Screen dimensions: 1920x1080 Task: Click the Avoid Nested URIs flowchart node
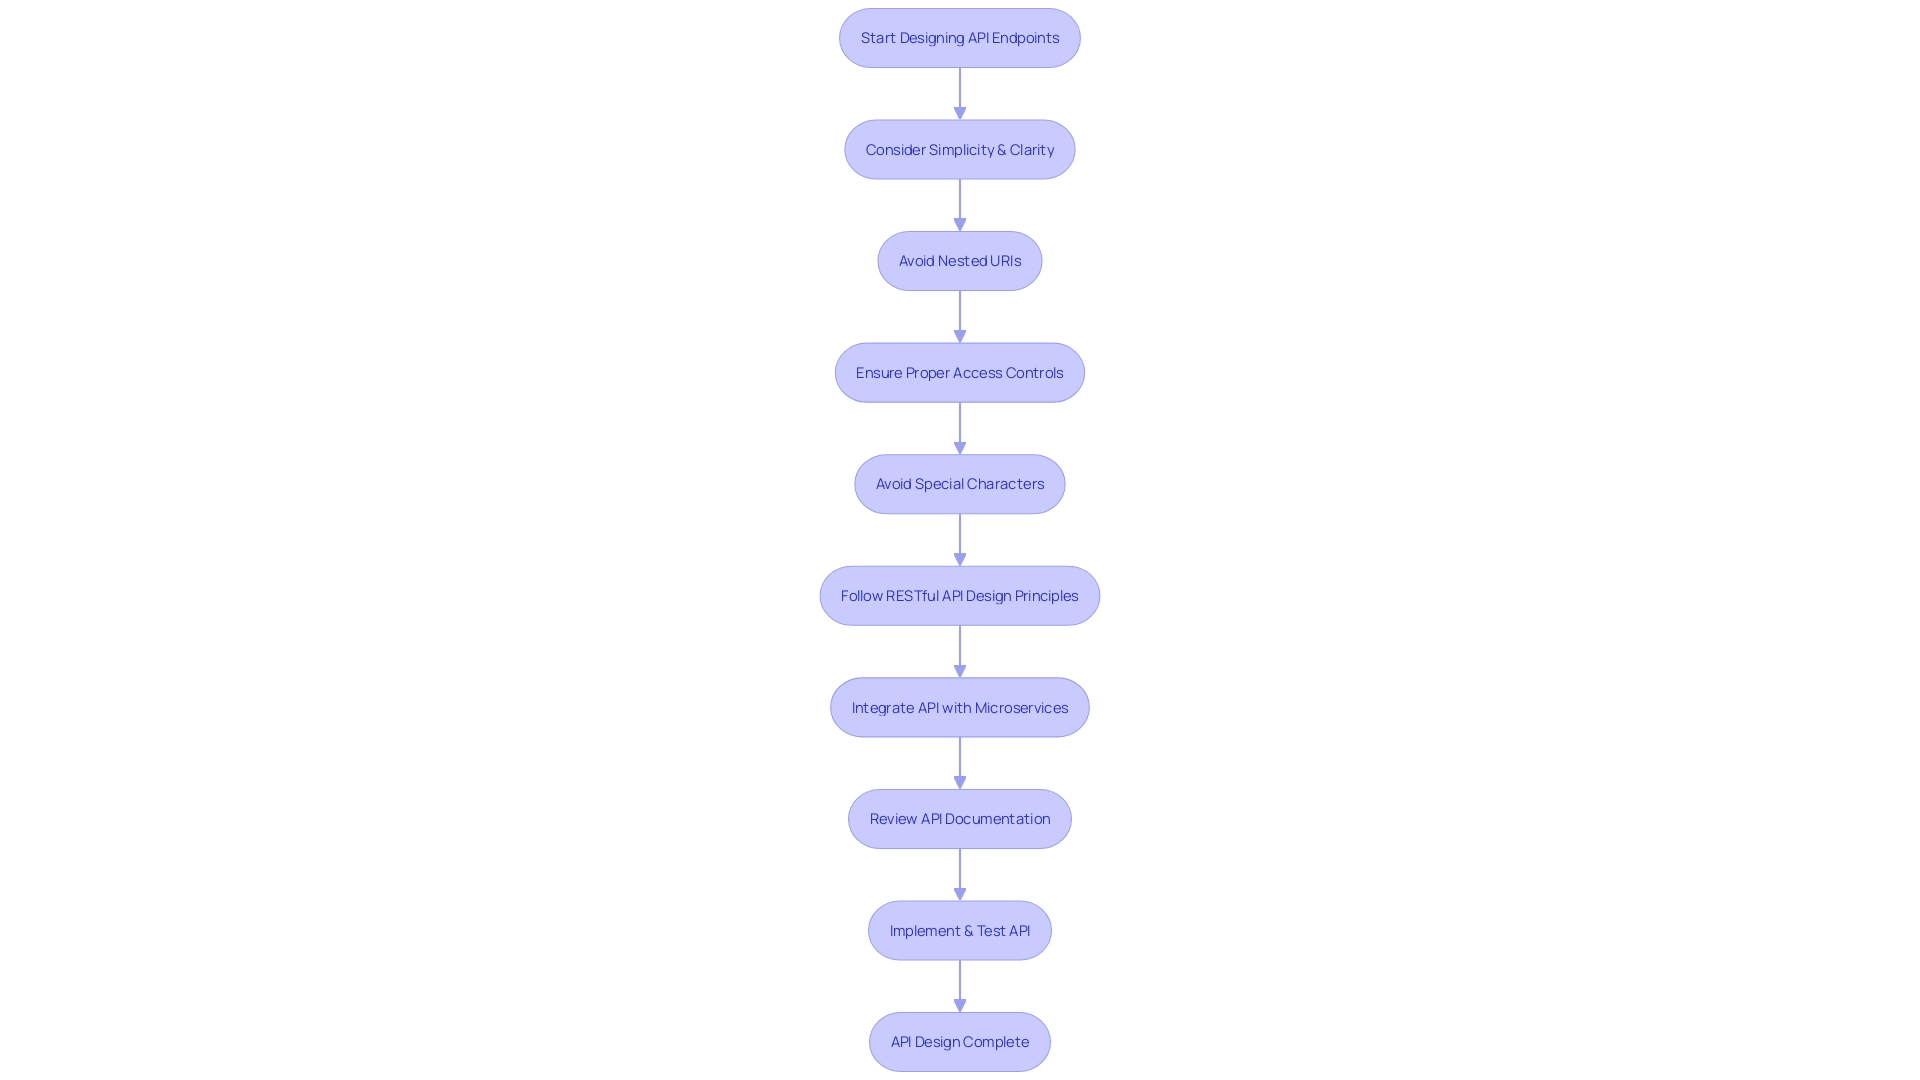(x=960, y=261)
